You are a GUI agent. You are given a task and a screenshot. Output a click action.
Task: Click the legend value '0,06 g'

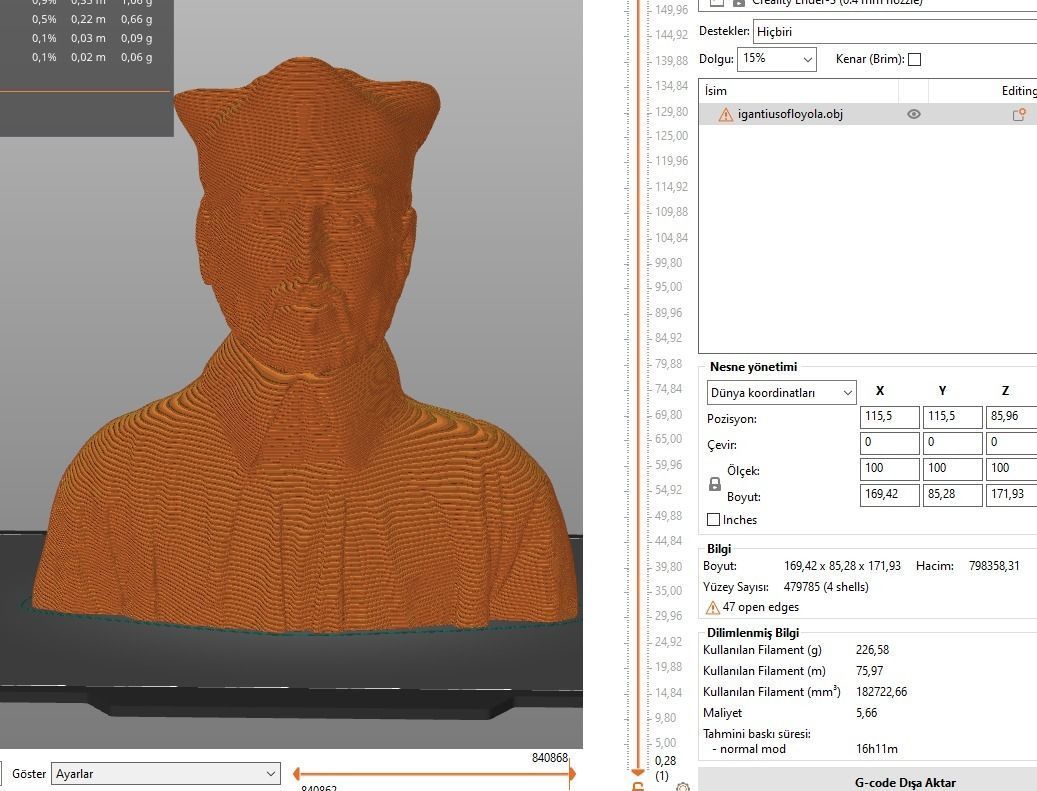(136, 58)
